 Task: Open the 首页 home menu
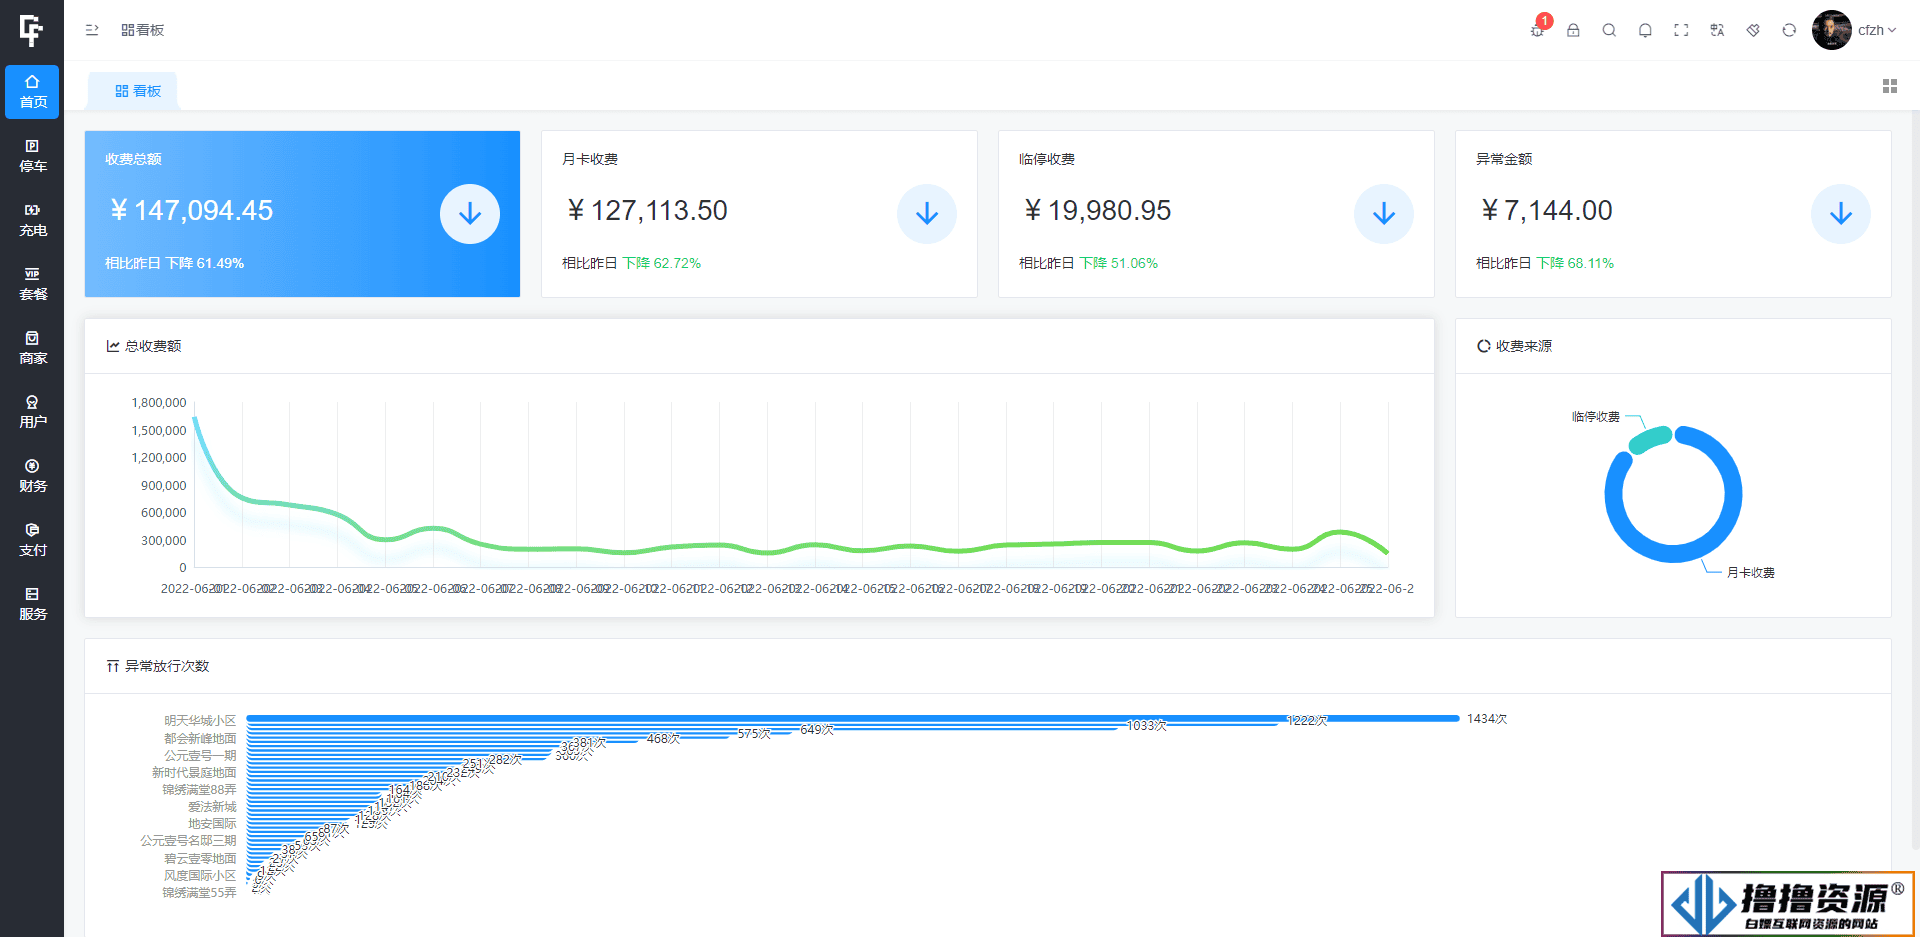[x=32, y=92]
